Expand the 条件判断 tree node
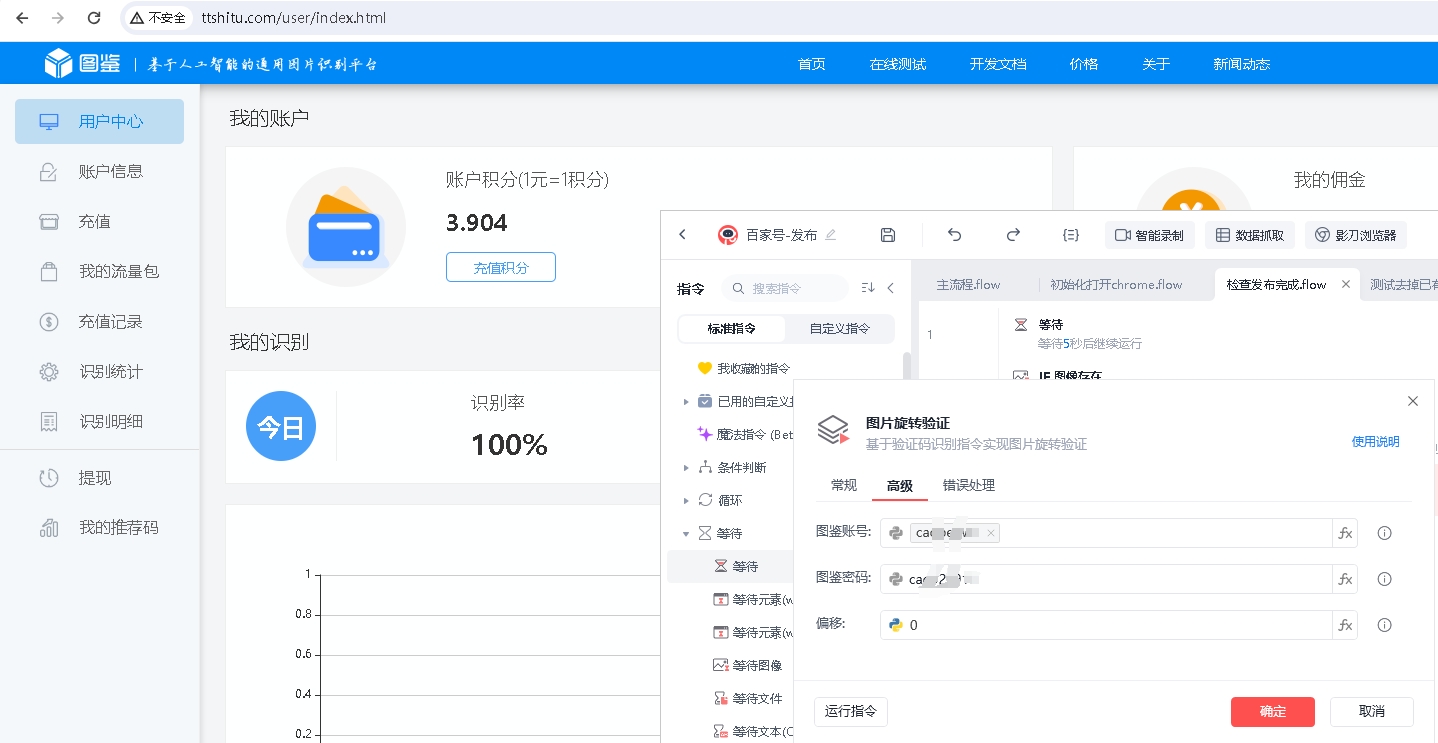This screenshot has width=1438, height=743. [x=686, y=467]
